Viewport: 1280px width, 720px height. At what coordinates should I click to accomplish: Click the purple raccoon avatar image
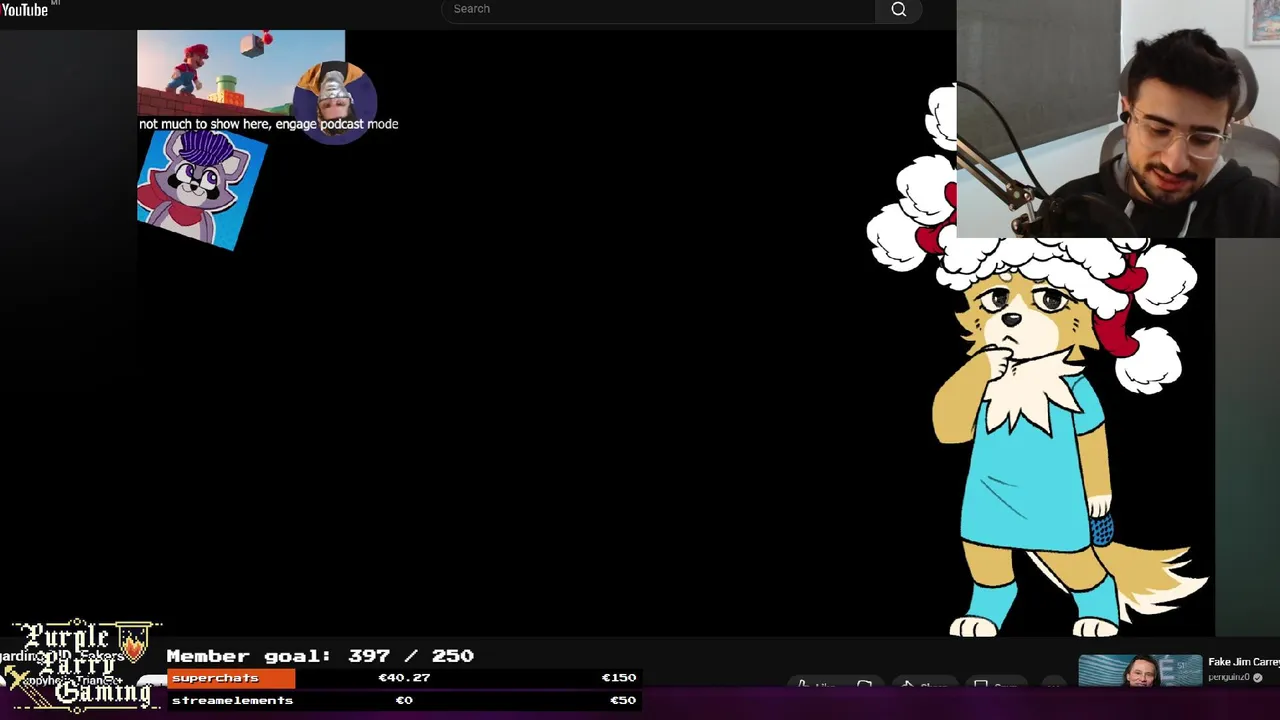click(202, 189)
